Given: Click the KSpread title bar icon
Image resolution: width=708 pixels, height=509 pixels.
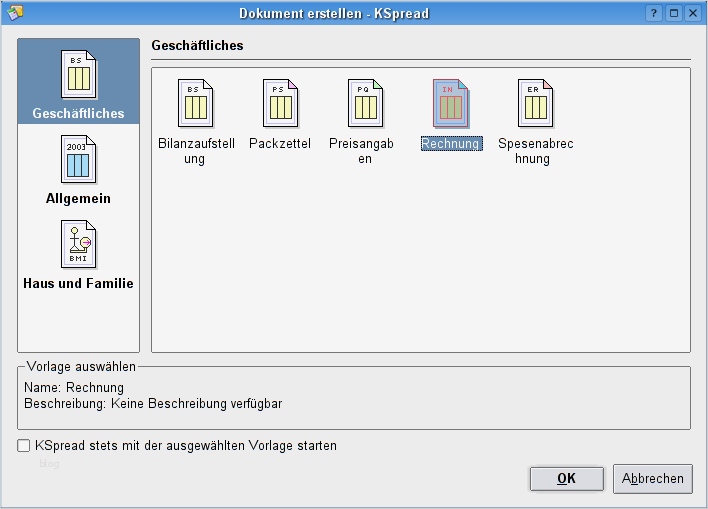Looking at the screenshot, I should (15, 13).
